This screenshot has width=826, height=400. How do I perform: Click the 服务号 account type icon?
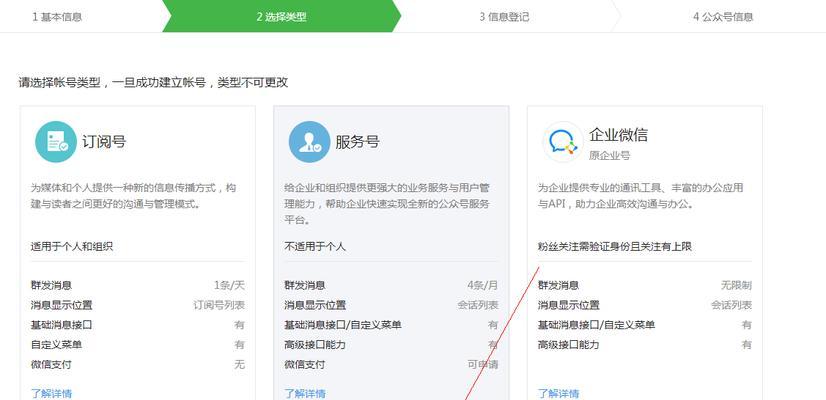point(309,142)
